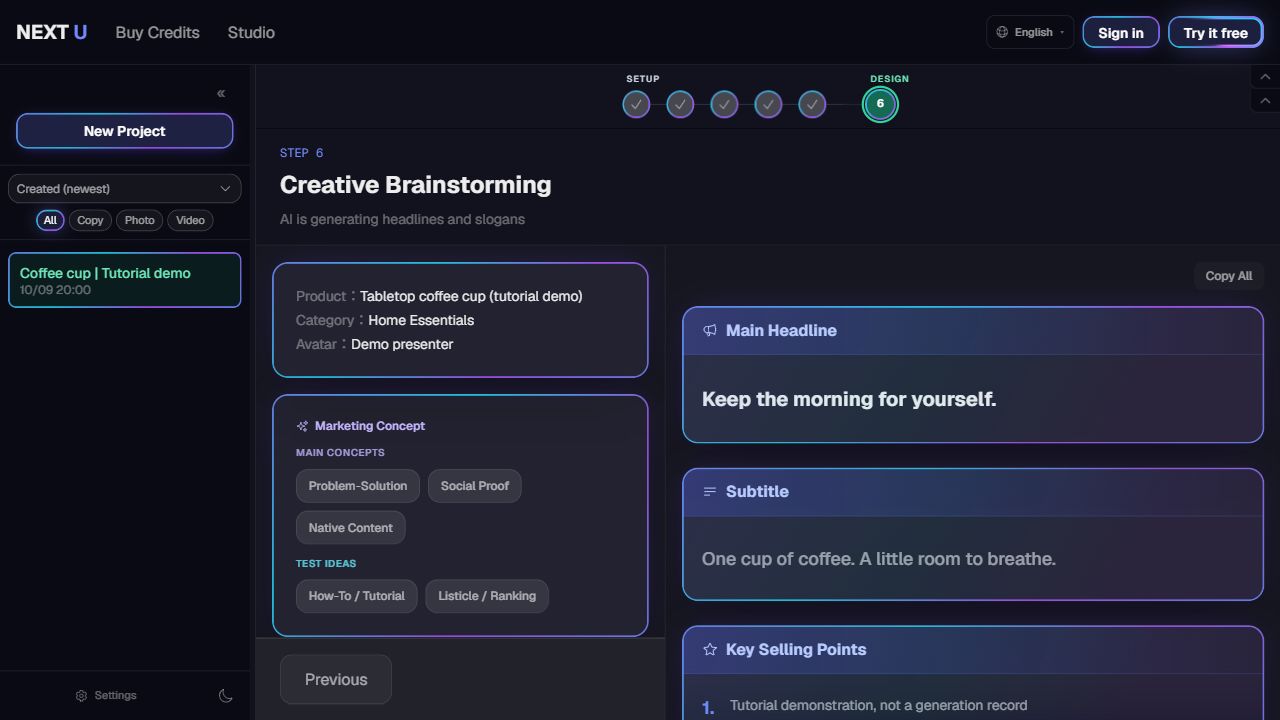This screenshot has width=1280, height=720.
Task: Go to the fifth completed Setup step checkmark
Action: (x=812, y=104)
